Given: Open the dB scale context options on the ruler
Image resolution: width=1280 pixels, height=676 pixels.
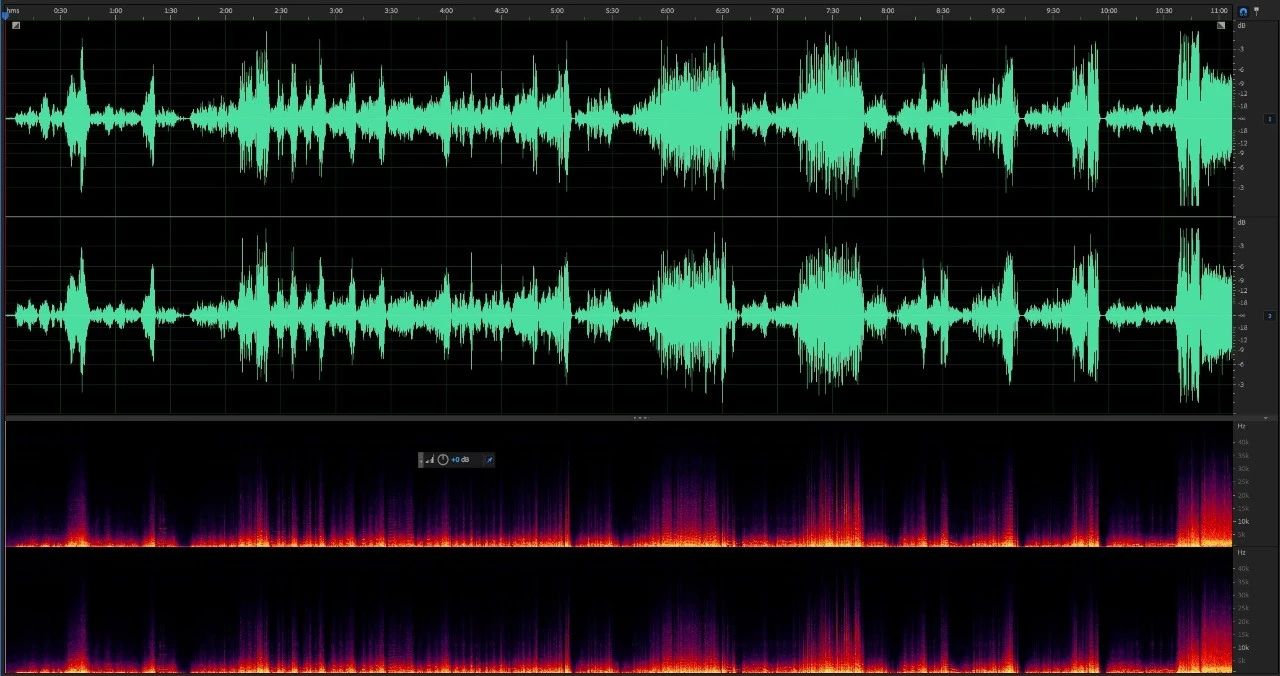Looking at the screenshot, I should (1241, 25).
